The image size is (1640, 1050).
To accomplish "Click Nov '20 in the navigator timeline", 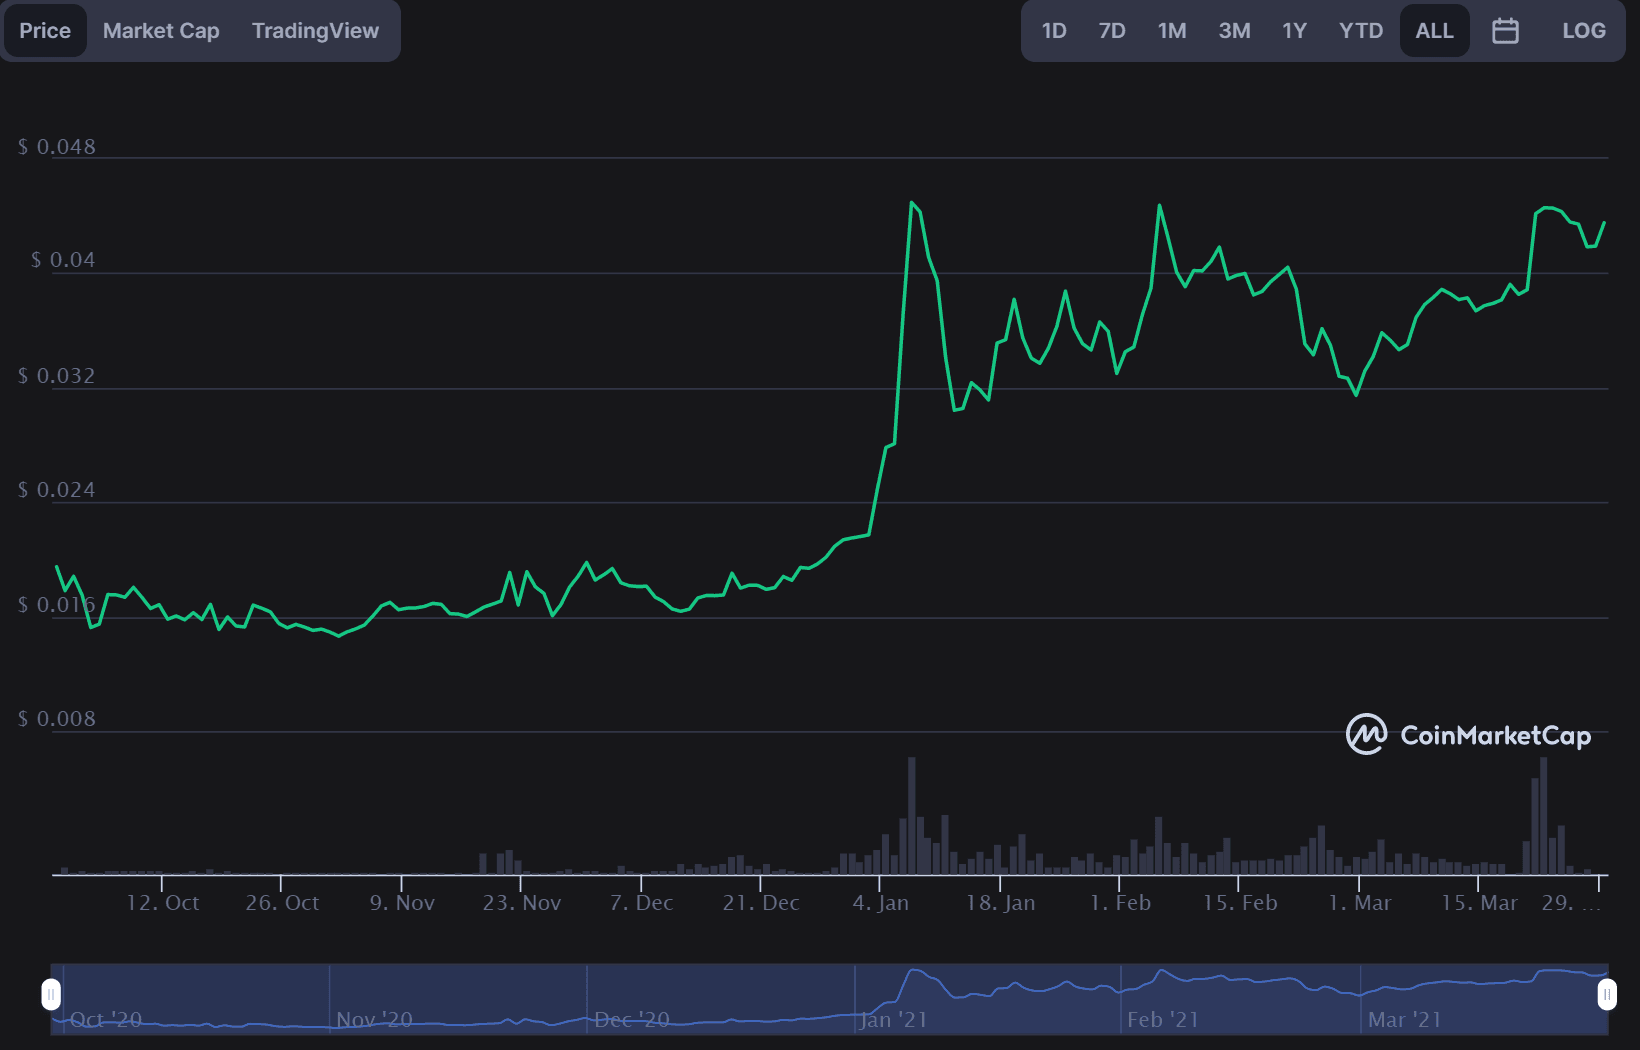I will tap(374, 1019).
